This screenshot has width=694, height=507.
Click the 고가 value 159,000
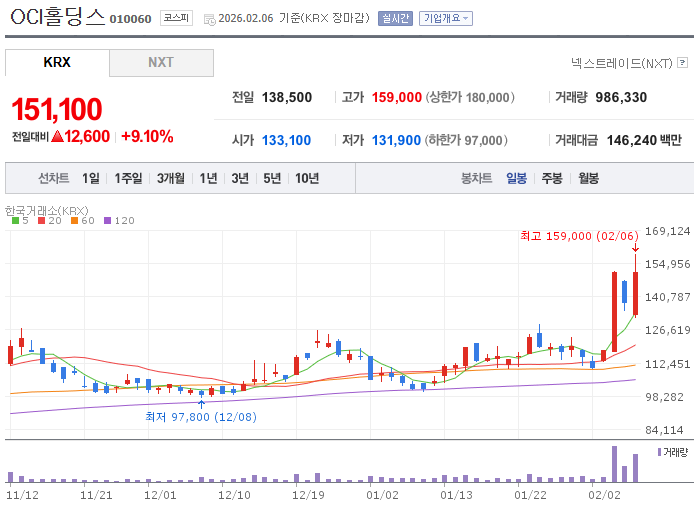coord(397,97)
